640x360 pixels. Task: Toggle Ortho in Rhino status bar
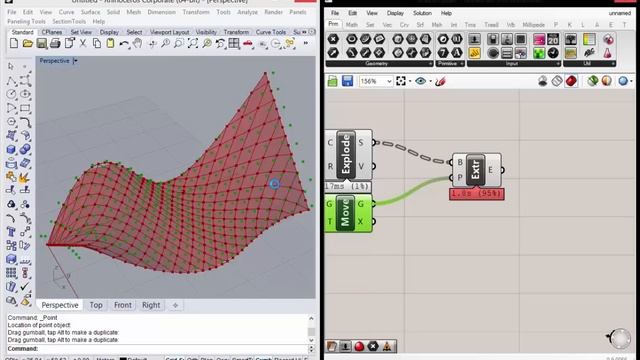(x=192, y=358)
